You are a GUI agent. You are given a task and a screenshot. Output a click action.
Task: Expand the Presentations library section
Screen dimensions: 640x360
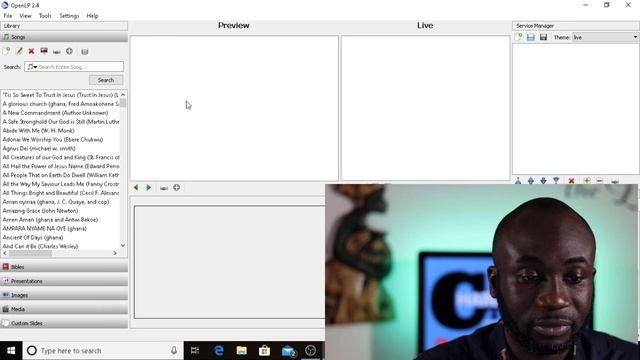[x=64, y=281]
